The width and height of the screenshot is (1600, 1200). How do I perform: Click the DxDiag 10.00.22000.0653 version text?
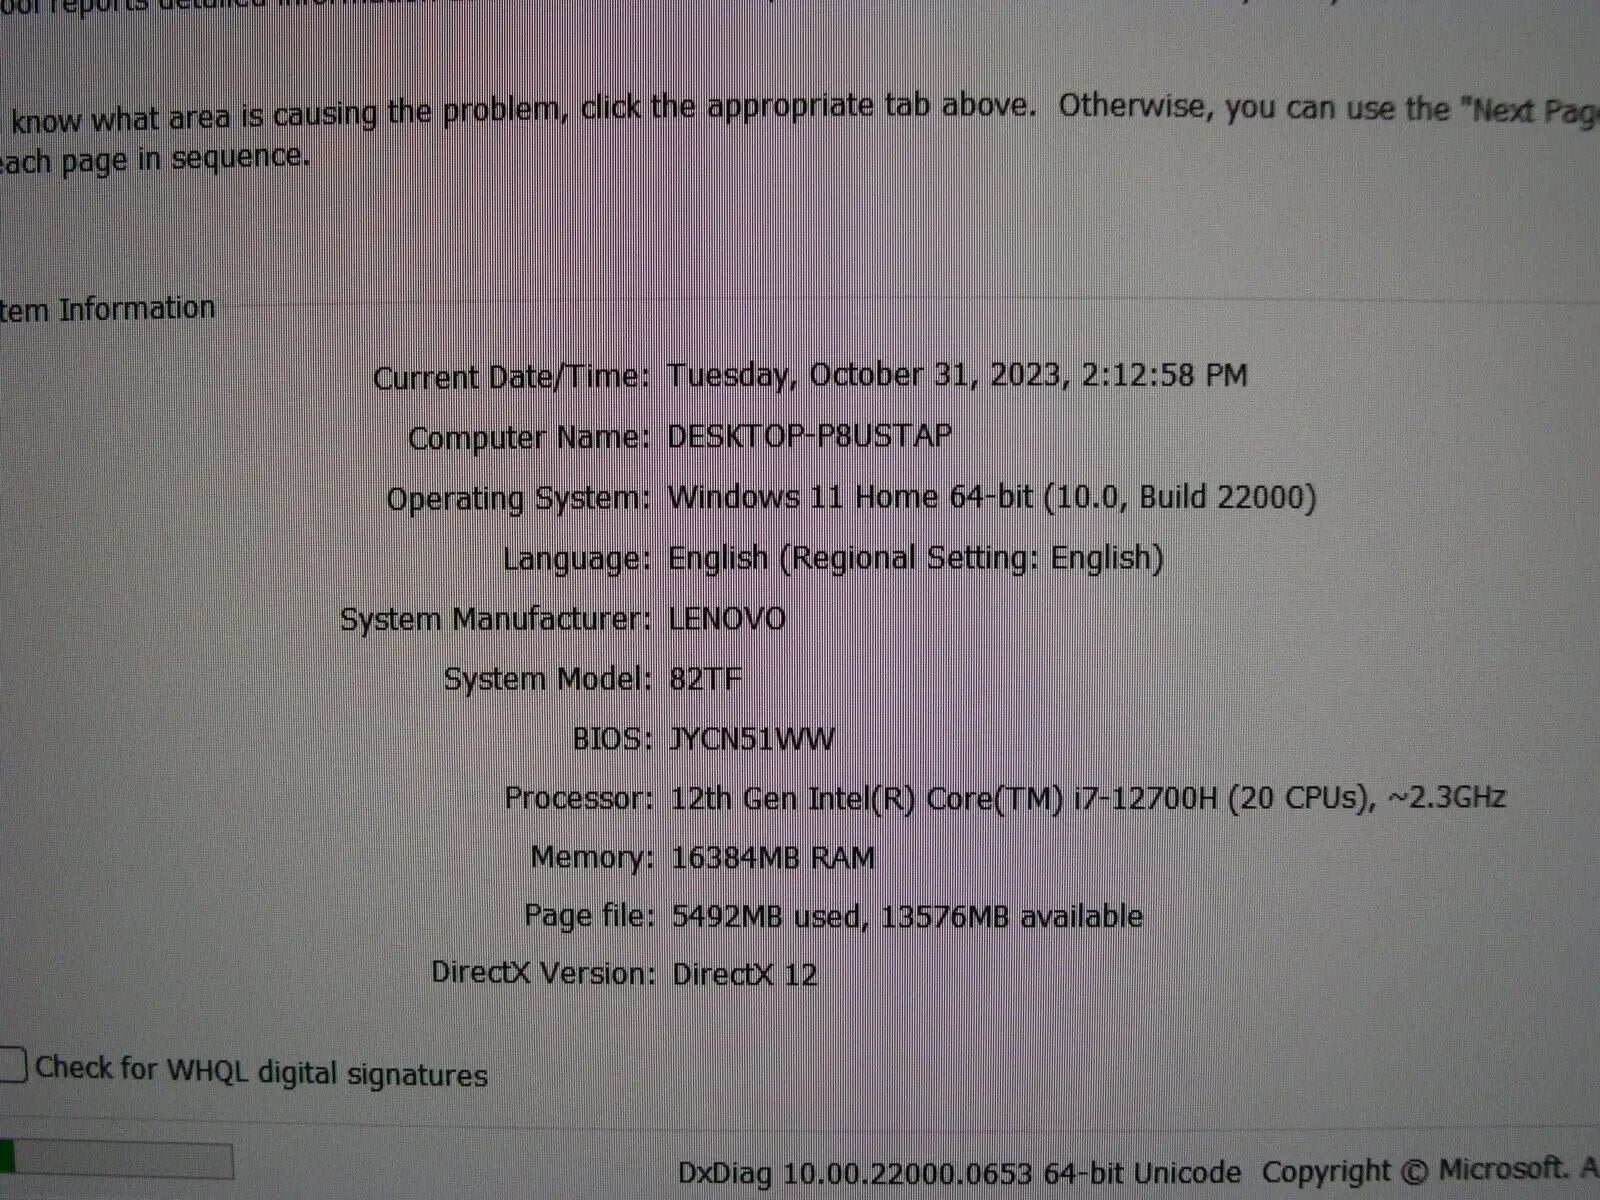point(960,1172)
